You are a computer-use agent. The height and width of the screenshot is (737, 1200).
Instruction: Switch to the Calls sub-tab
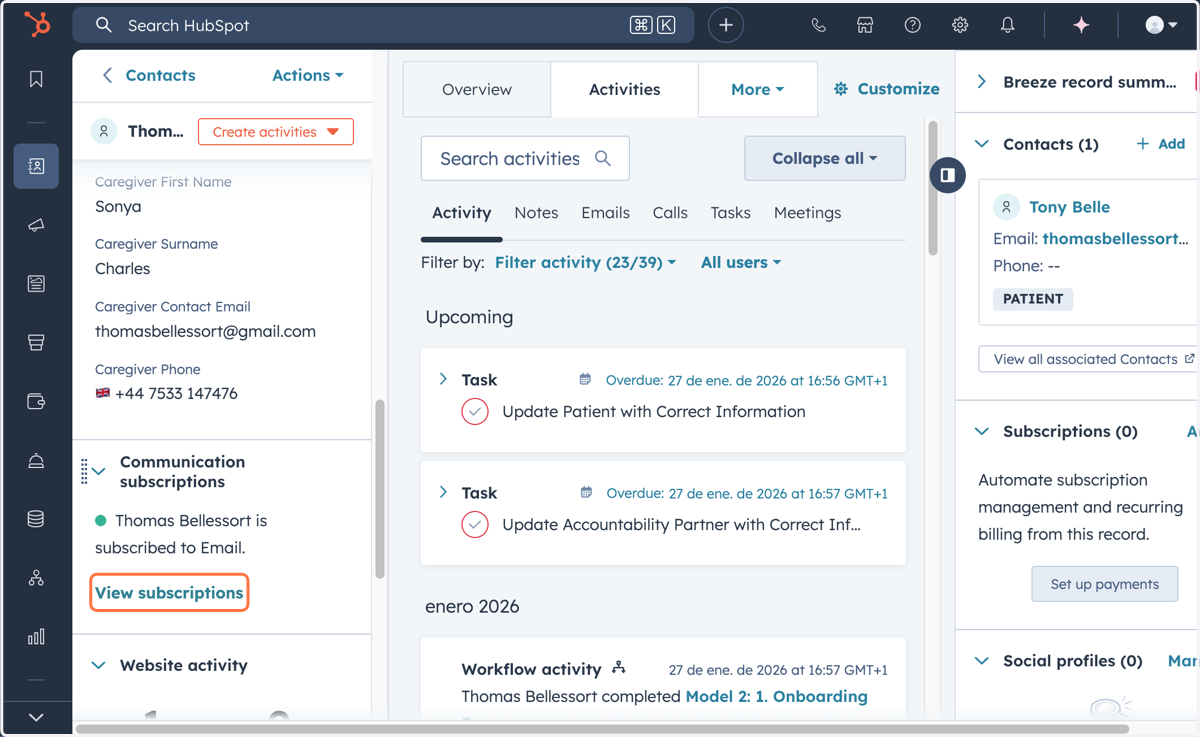coord(670,213)
